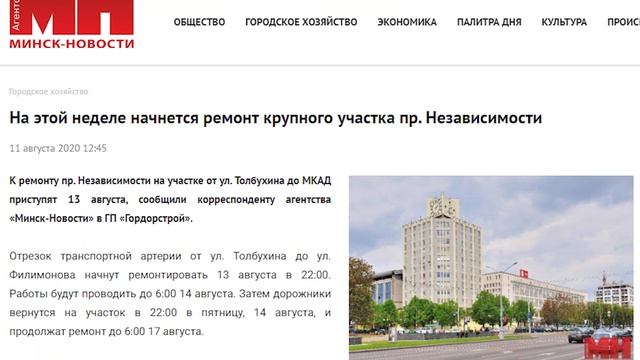640x360 pixels.
Task: Open the Минск-Новости logo homepage link
Action: point(72,24)
